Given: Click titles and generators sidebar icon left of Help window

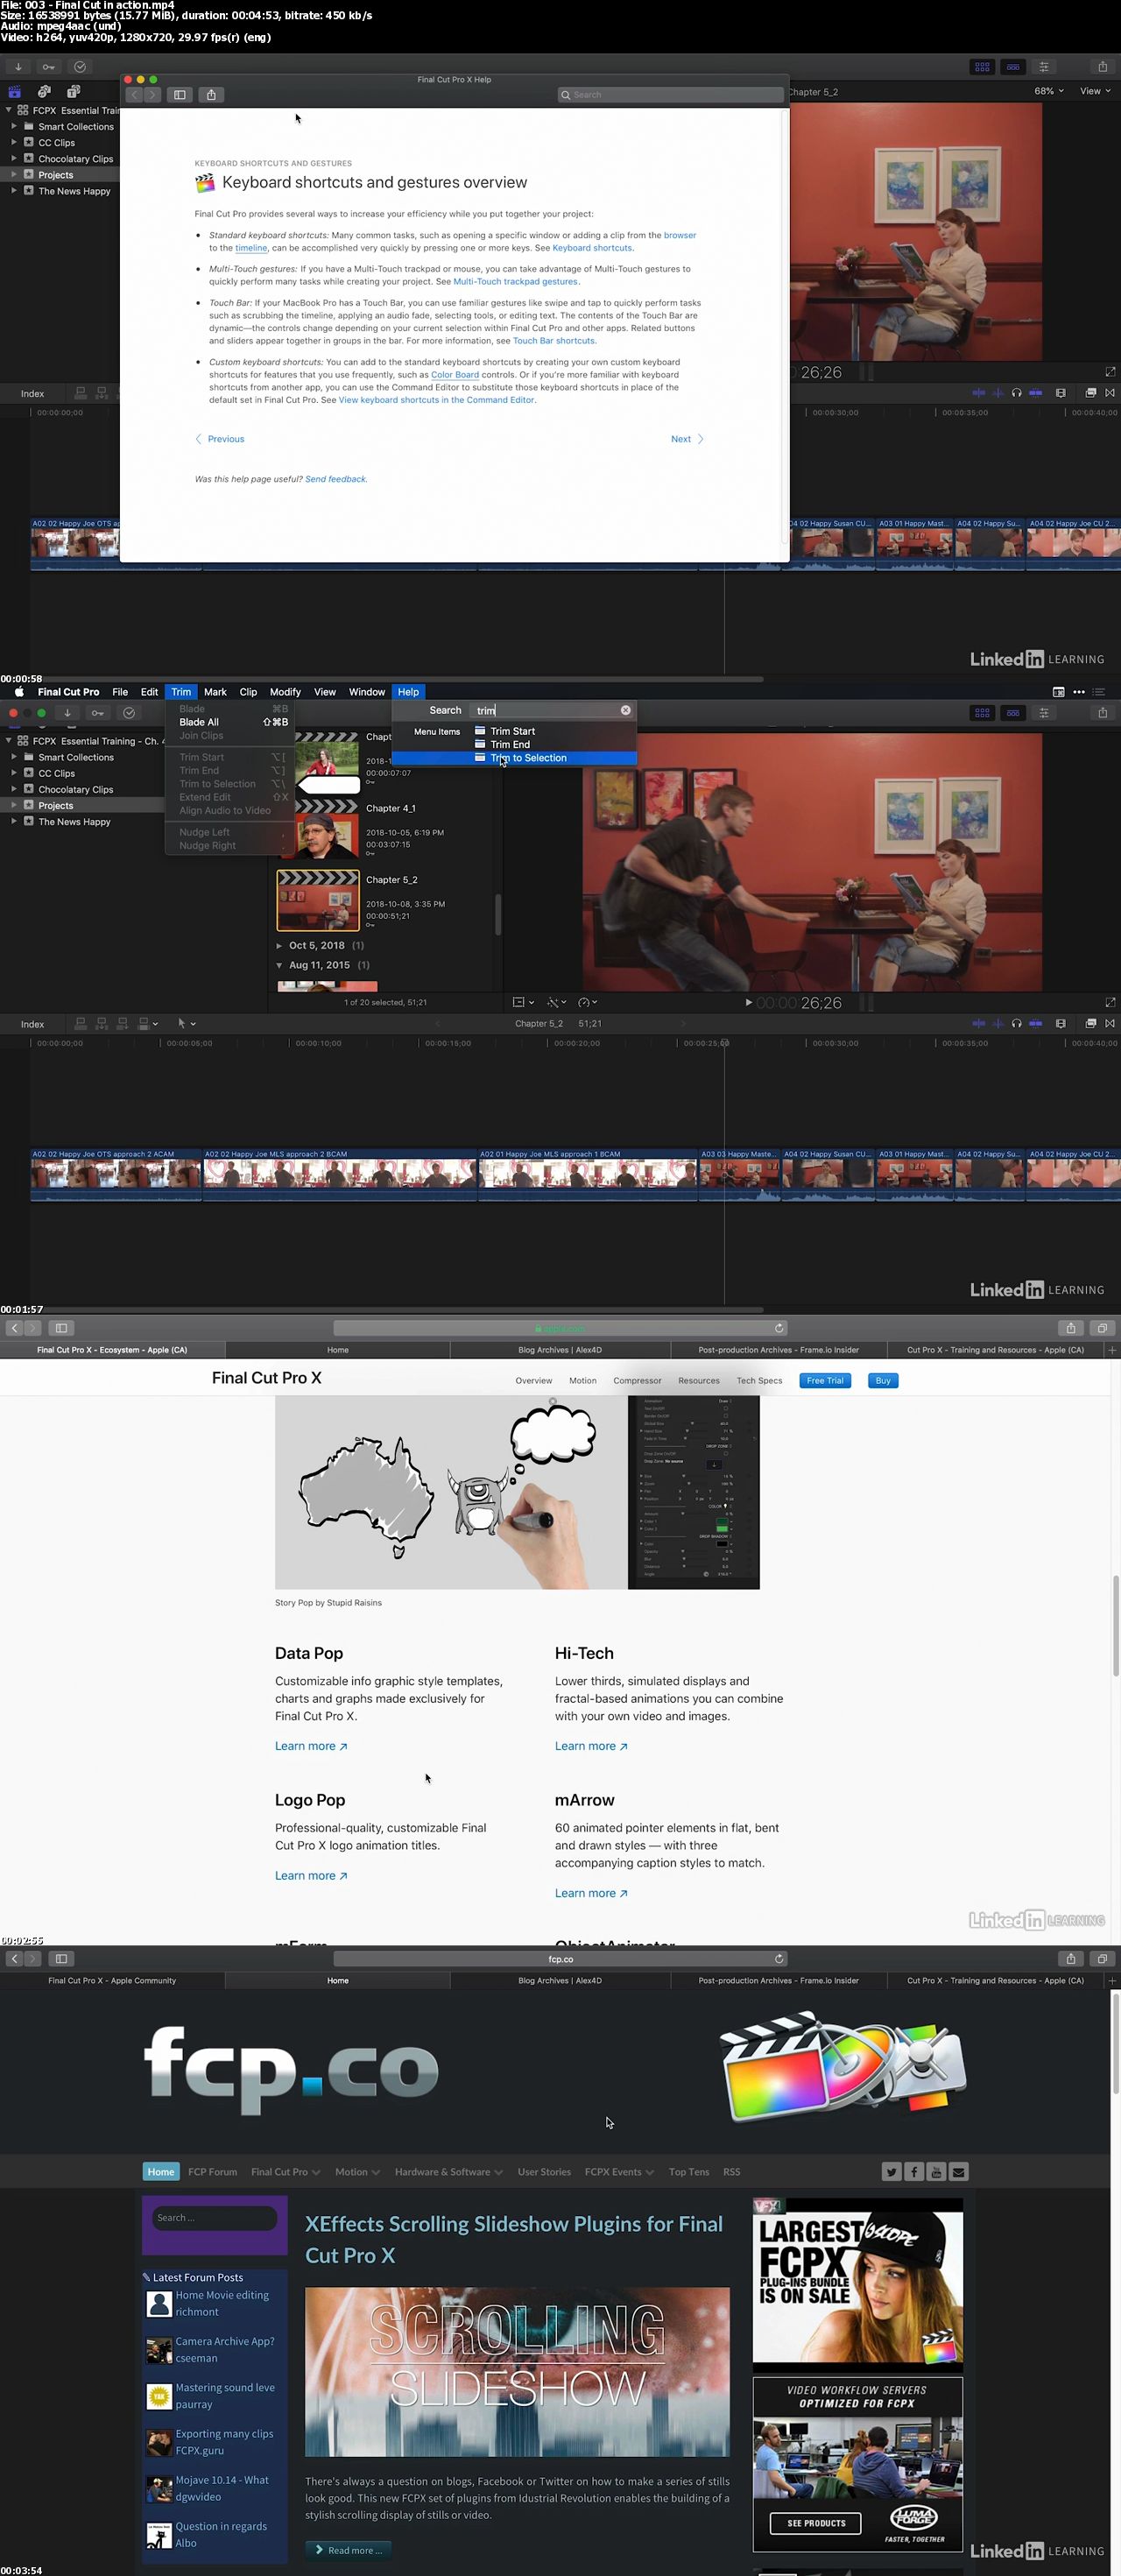Looking at the screenshot, I should [73, 92].
